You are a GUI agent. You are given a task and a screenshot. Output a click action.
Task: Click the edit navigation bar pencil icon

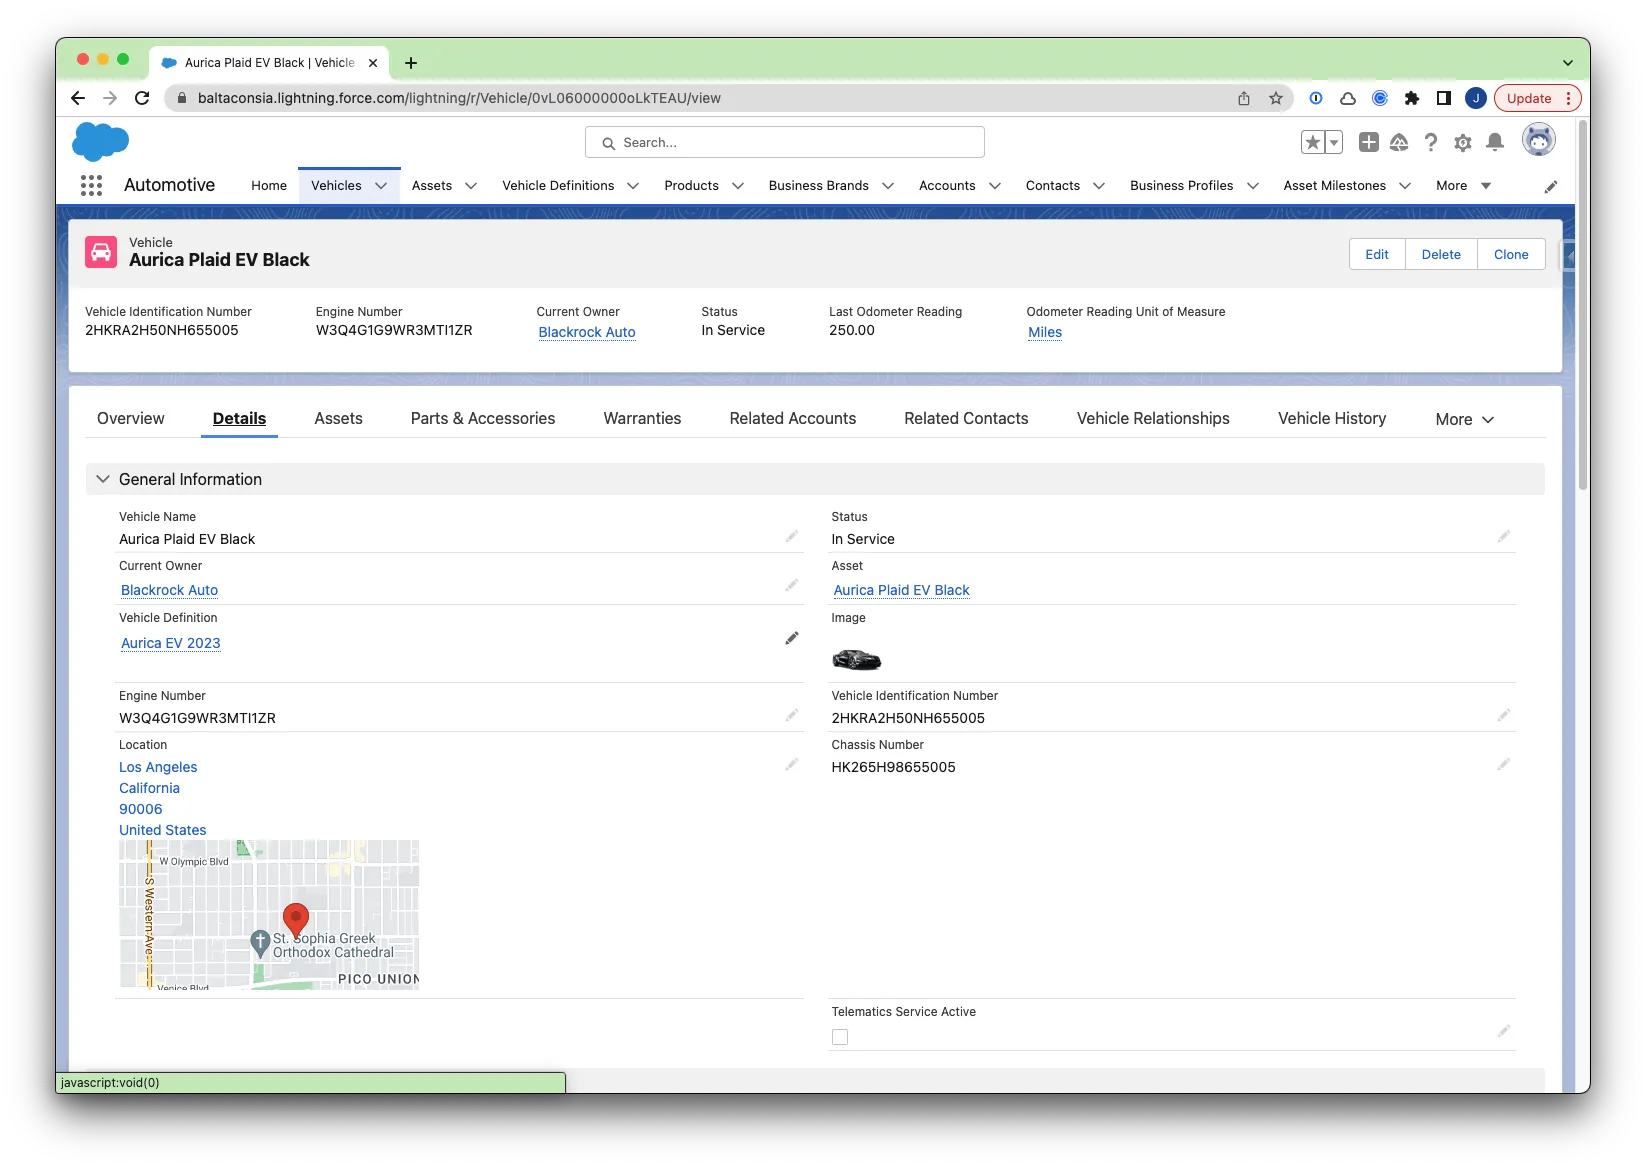(x=1550, y=187)
